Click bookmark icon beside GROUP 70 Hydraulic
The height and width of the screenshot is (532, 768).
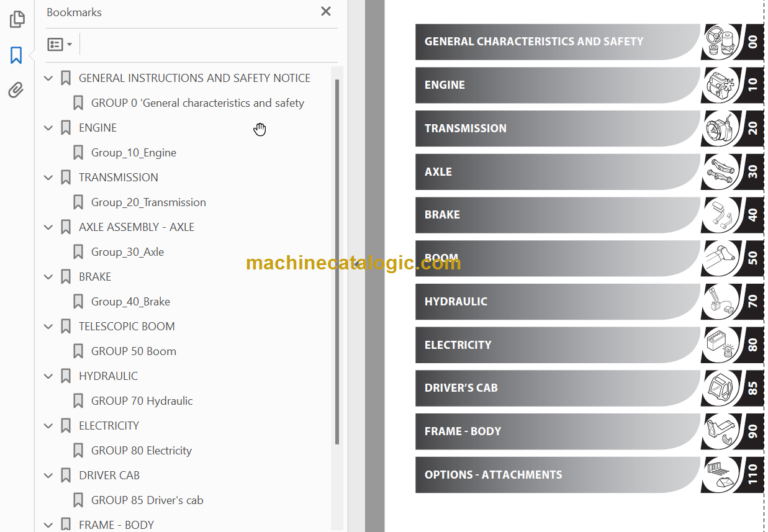[x=78, y=401]
